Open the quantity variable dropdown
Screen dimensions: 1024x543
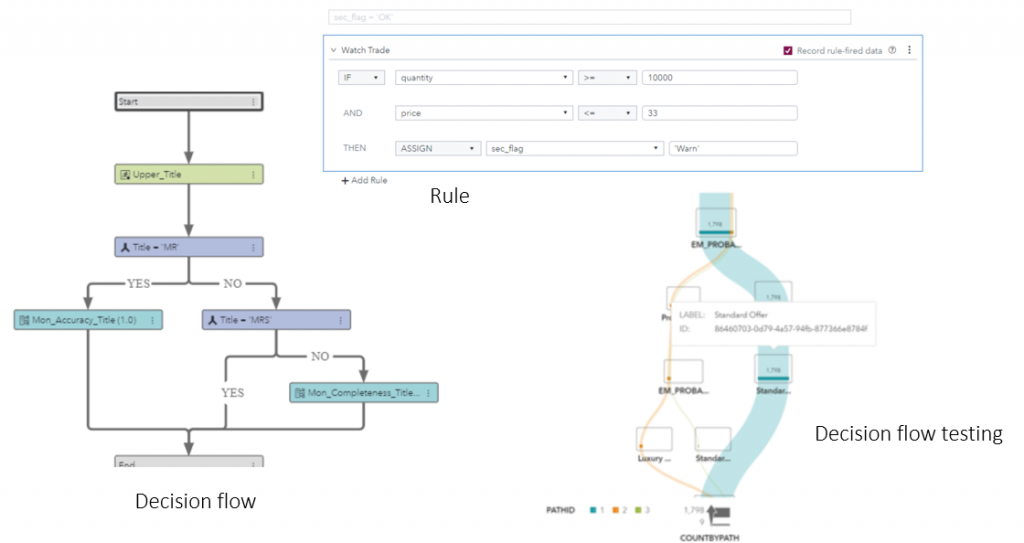coord(483,78)
